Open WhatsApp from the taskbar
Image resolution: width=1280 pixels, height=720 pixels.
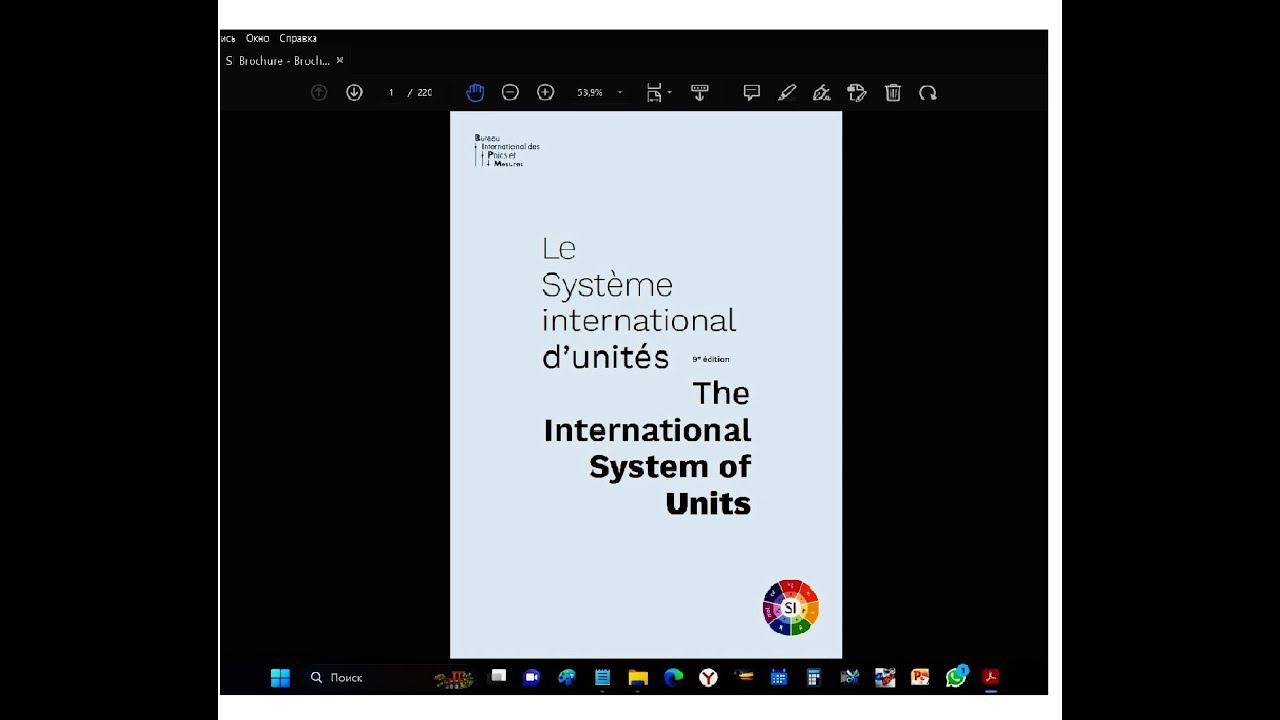[x=956, y=677]
